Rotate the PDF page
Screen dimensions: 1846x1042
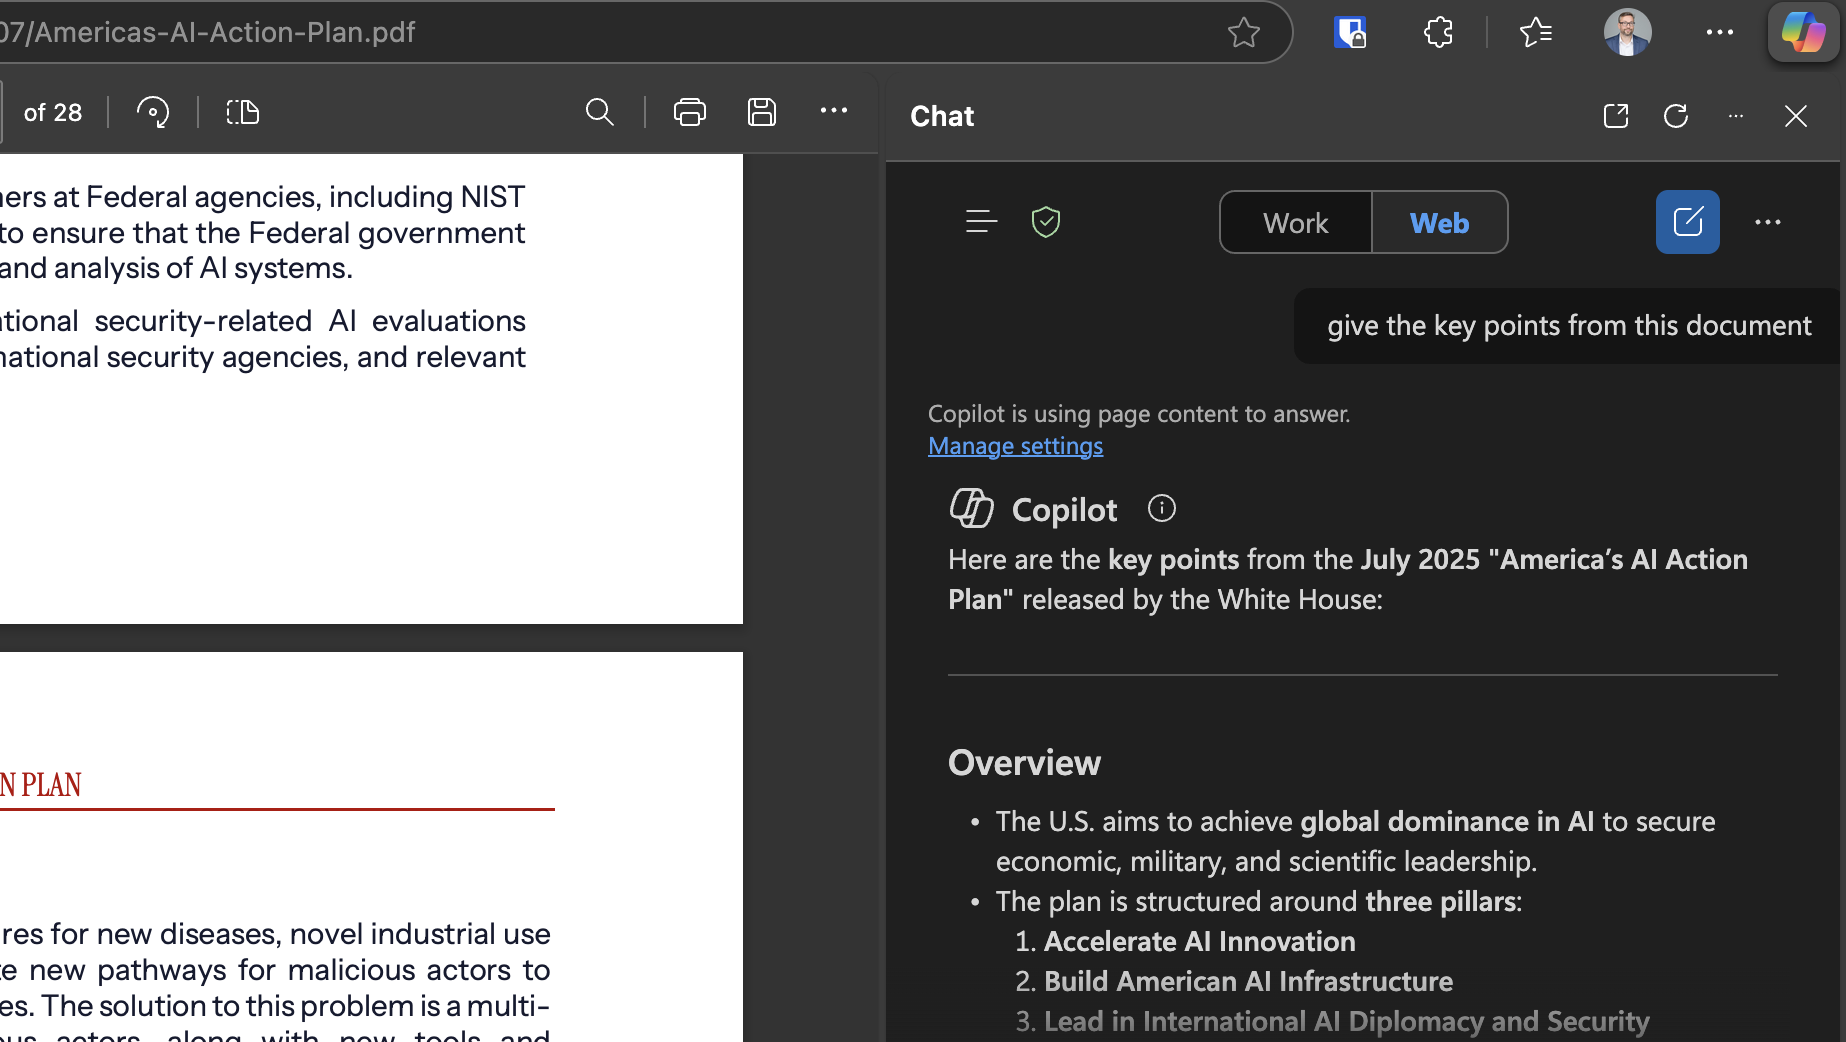[x=153, y=112]
